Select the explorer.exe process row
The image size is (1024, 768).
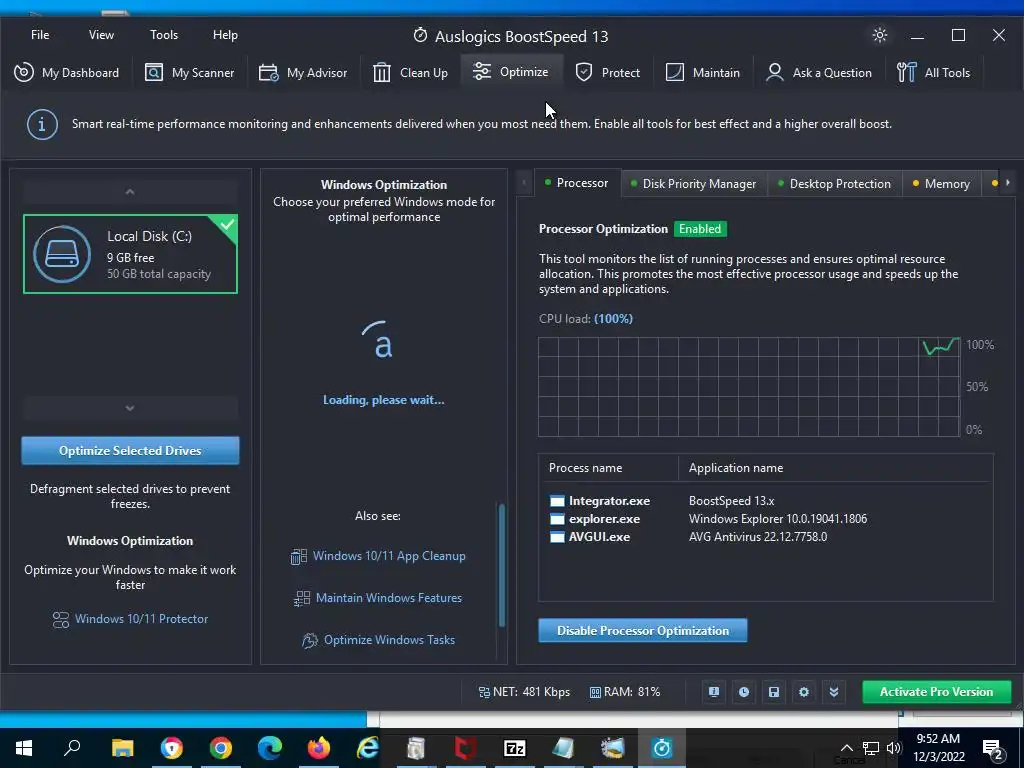(765, 519)
